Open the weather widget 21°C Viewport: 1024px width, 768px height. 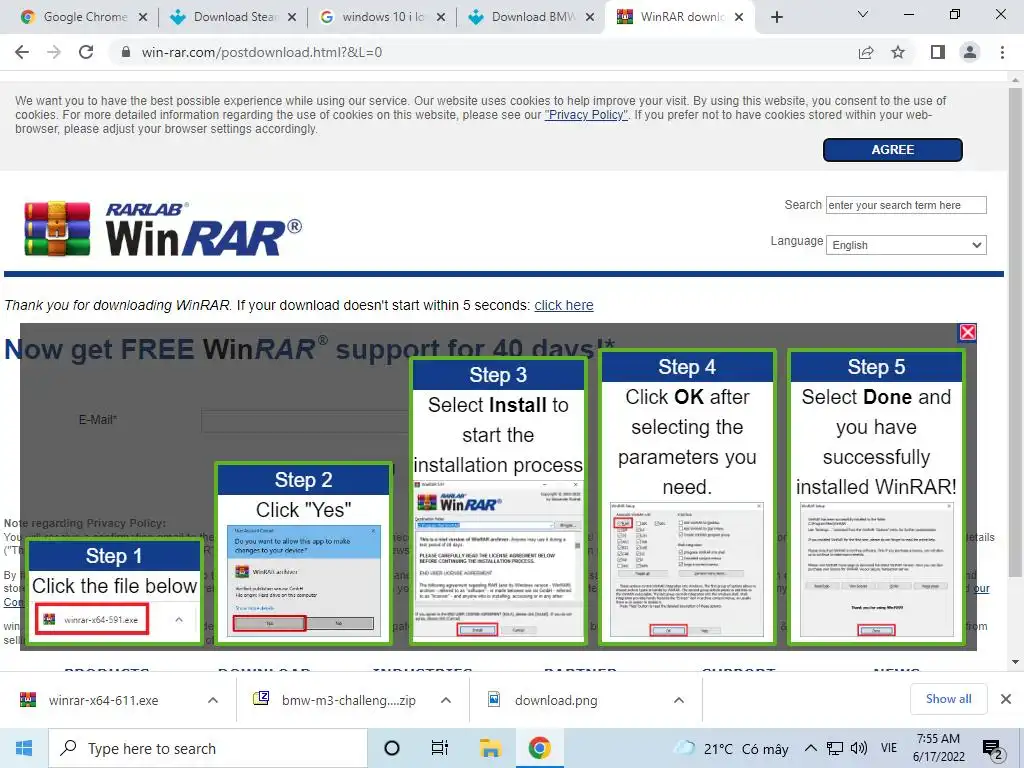(731, 748)
